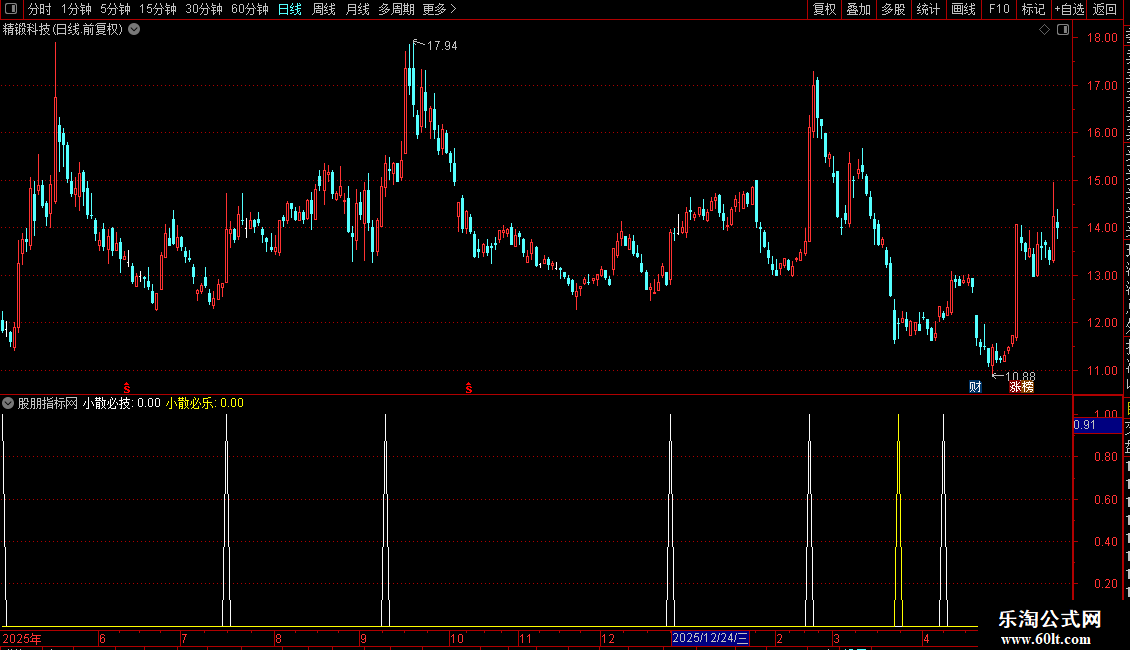Click the blue 0.91 axis value label

pyautogui.click(x=1098, y=425)
